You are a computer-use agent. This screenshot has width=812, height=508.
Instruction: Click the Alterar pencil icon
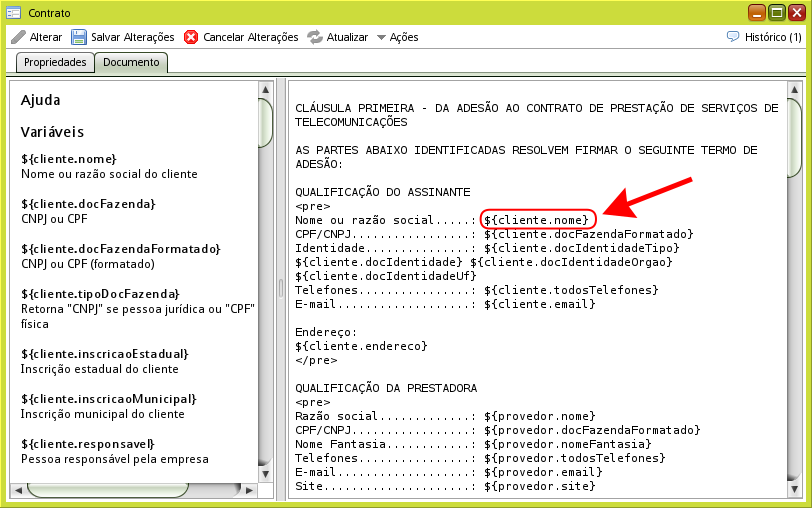click(x=18, y=37)
